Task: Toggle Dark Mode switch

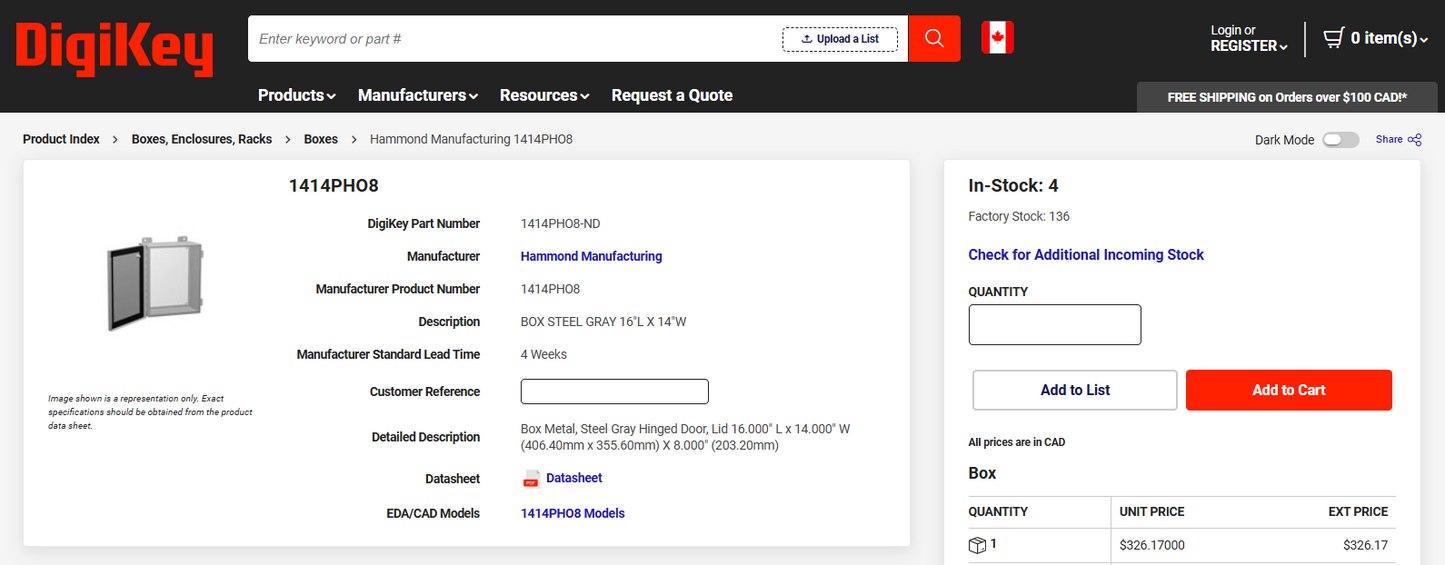Action: [1340, 140]
